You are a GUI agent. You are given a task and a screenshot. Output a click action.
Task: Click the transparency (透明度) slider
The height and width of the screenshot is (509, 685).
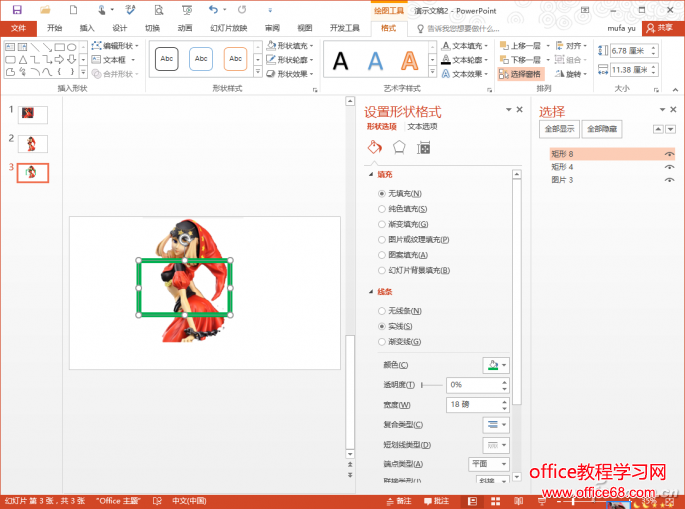coord(432,385)
